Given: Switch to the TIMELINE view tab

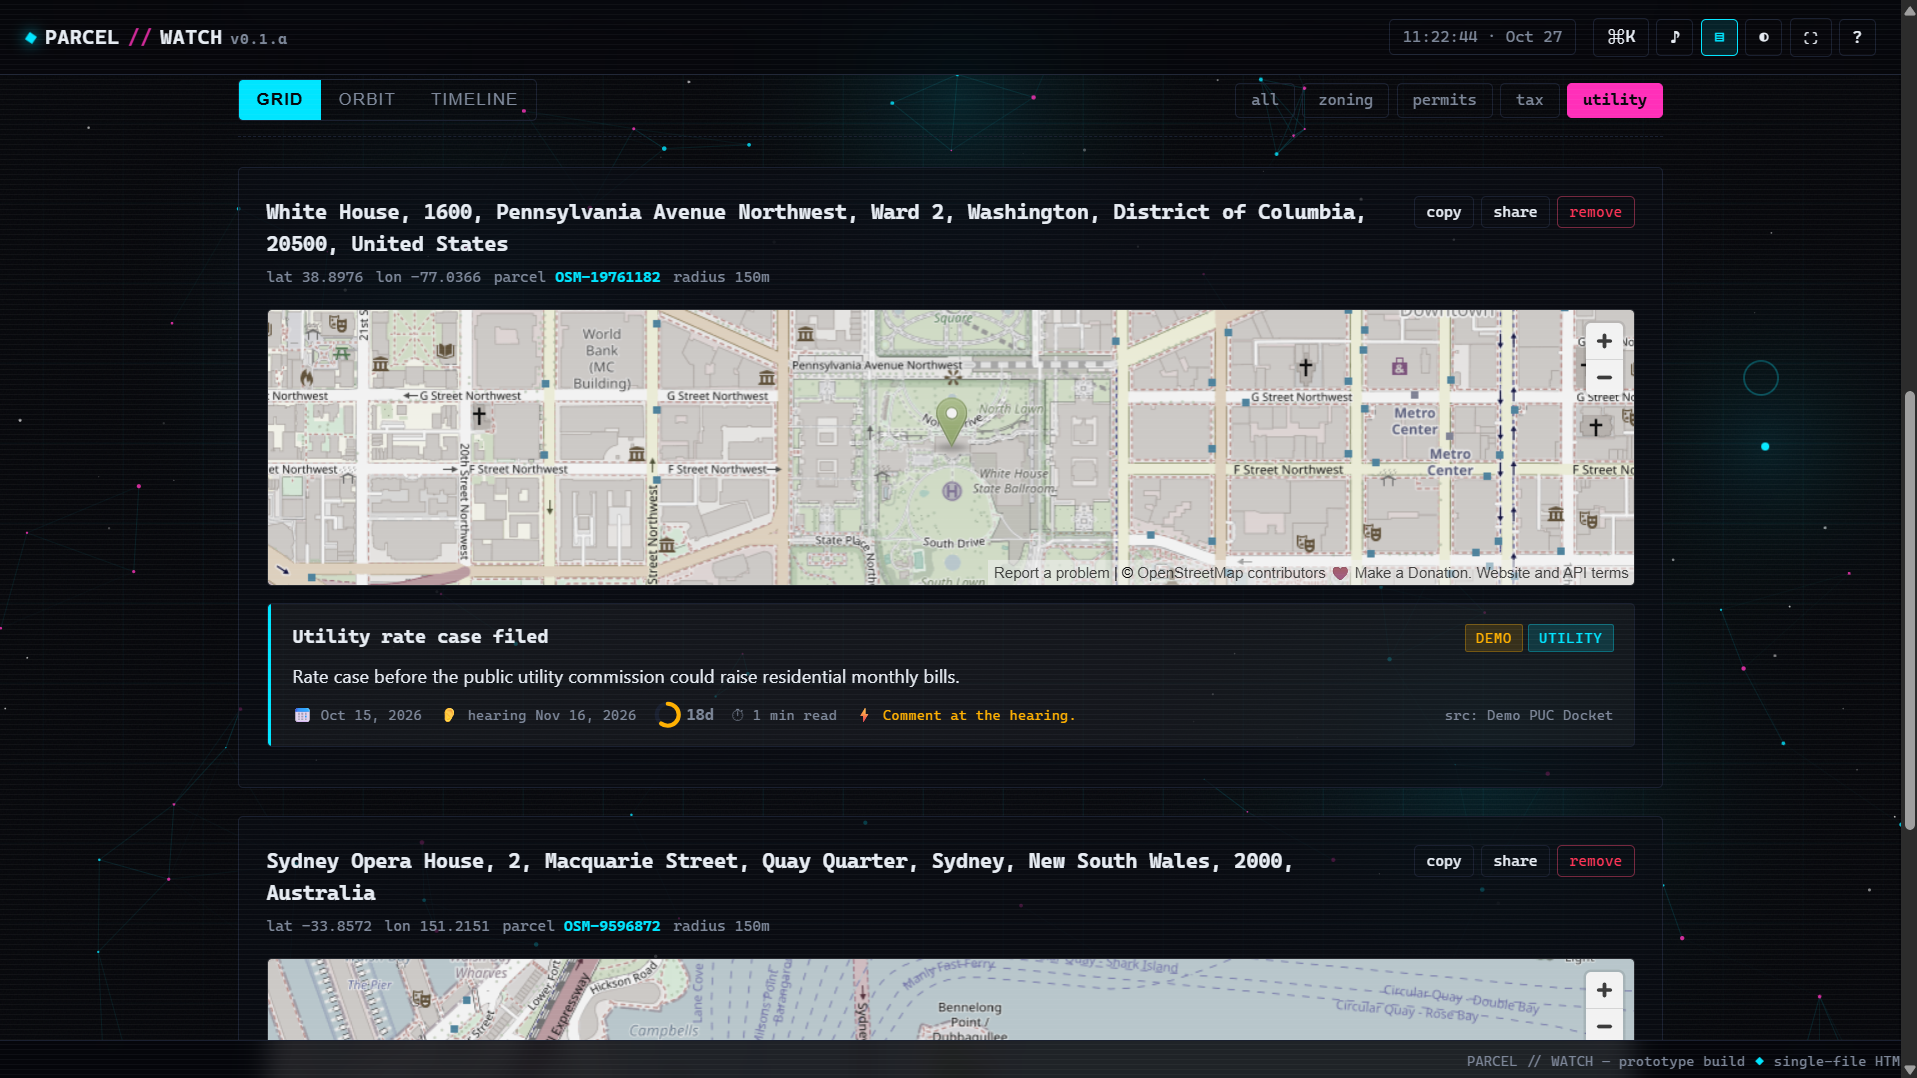Looking at the screenshot, I should pyautogui.click(x=474, y=99).
